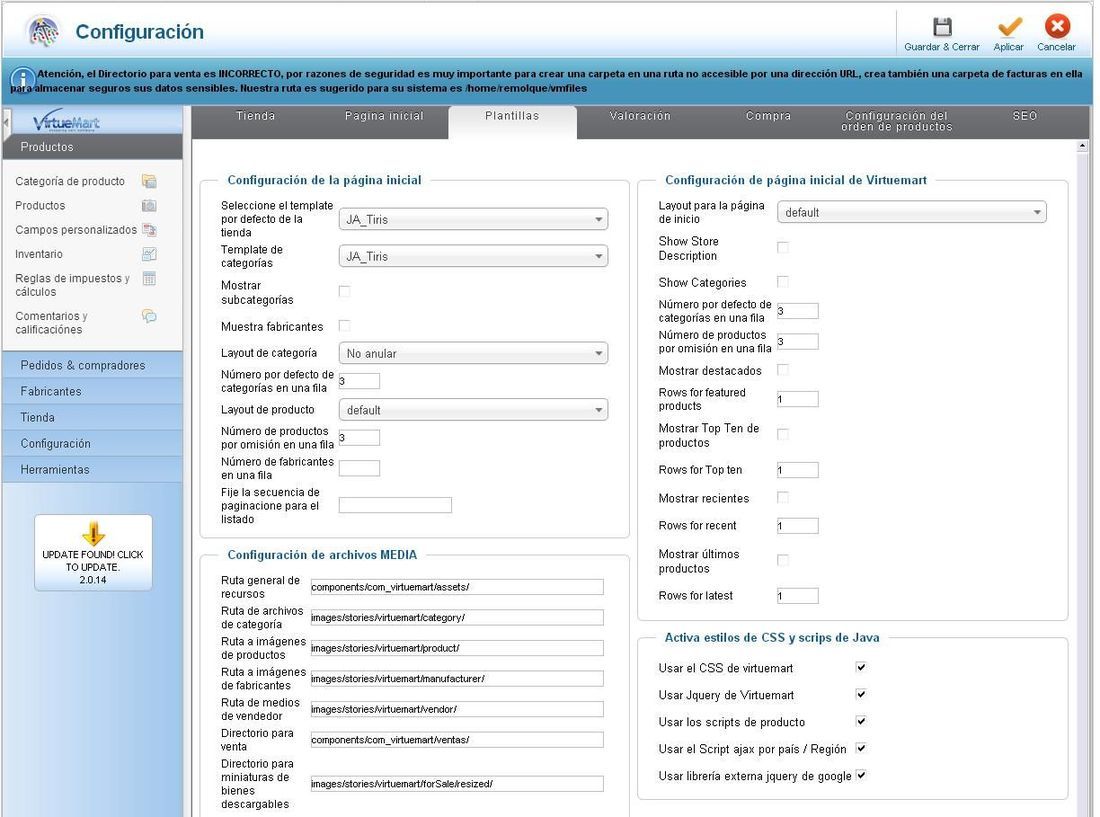Open Inventario link
Screen dimensions: 1100x817
tap(39, 254)
